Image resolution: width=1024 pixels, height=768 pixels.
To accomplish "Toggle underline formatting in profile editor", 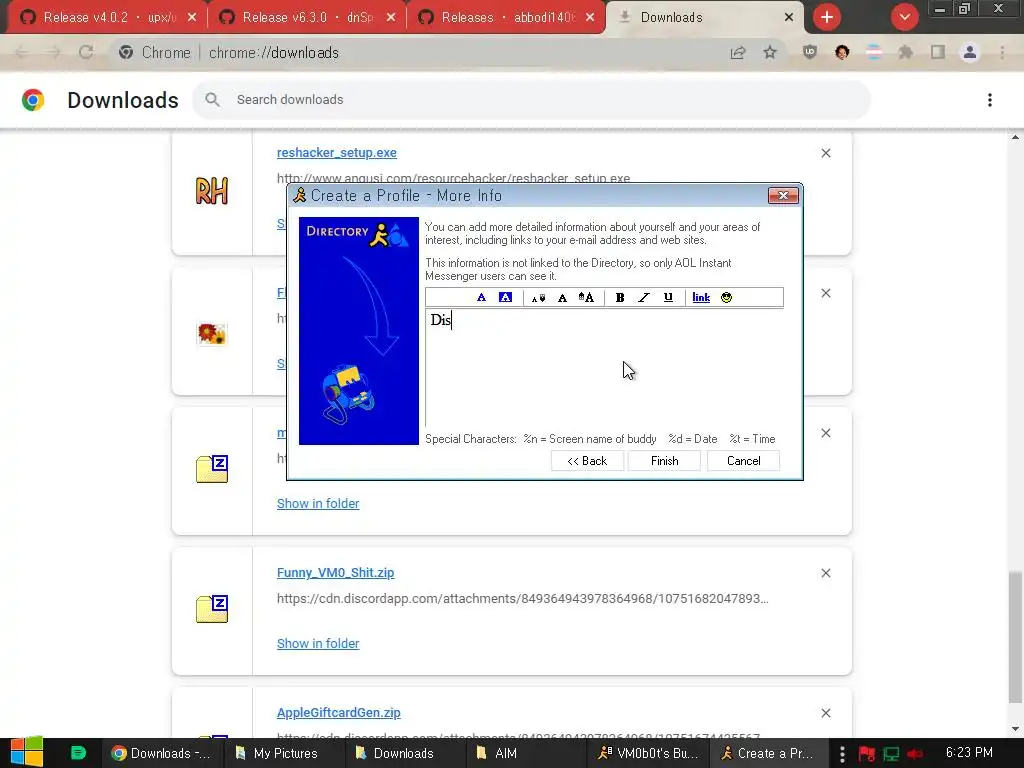I will coord(668,297).
